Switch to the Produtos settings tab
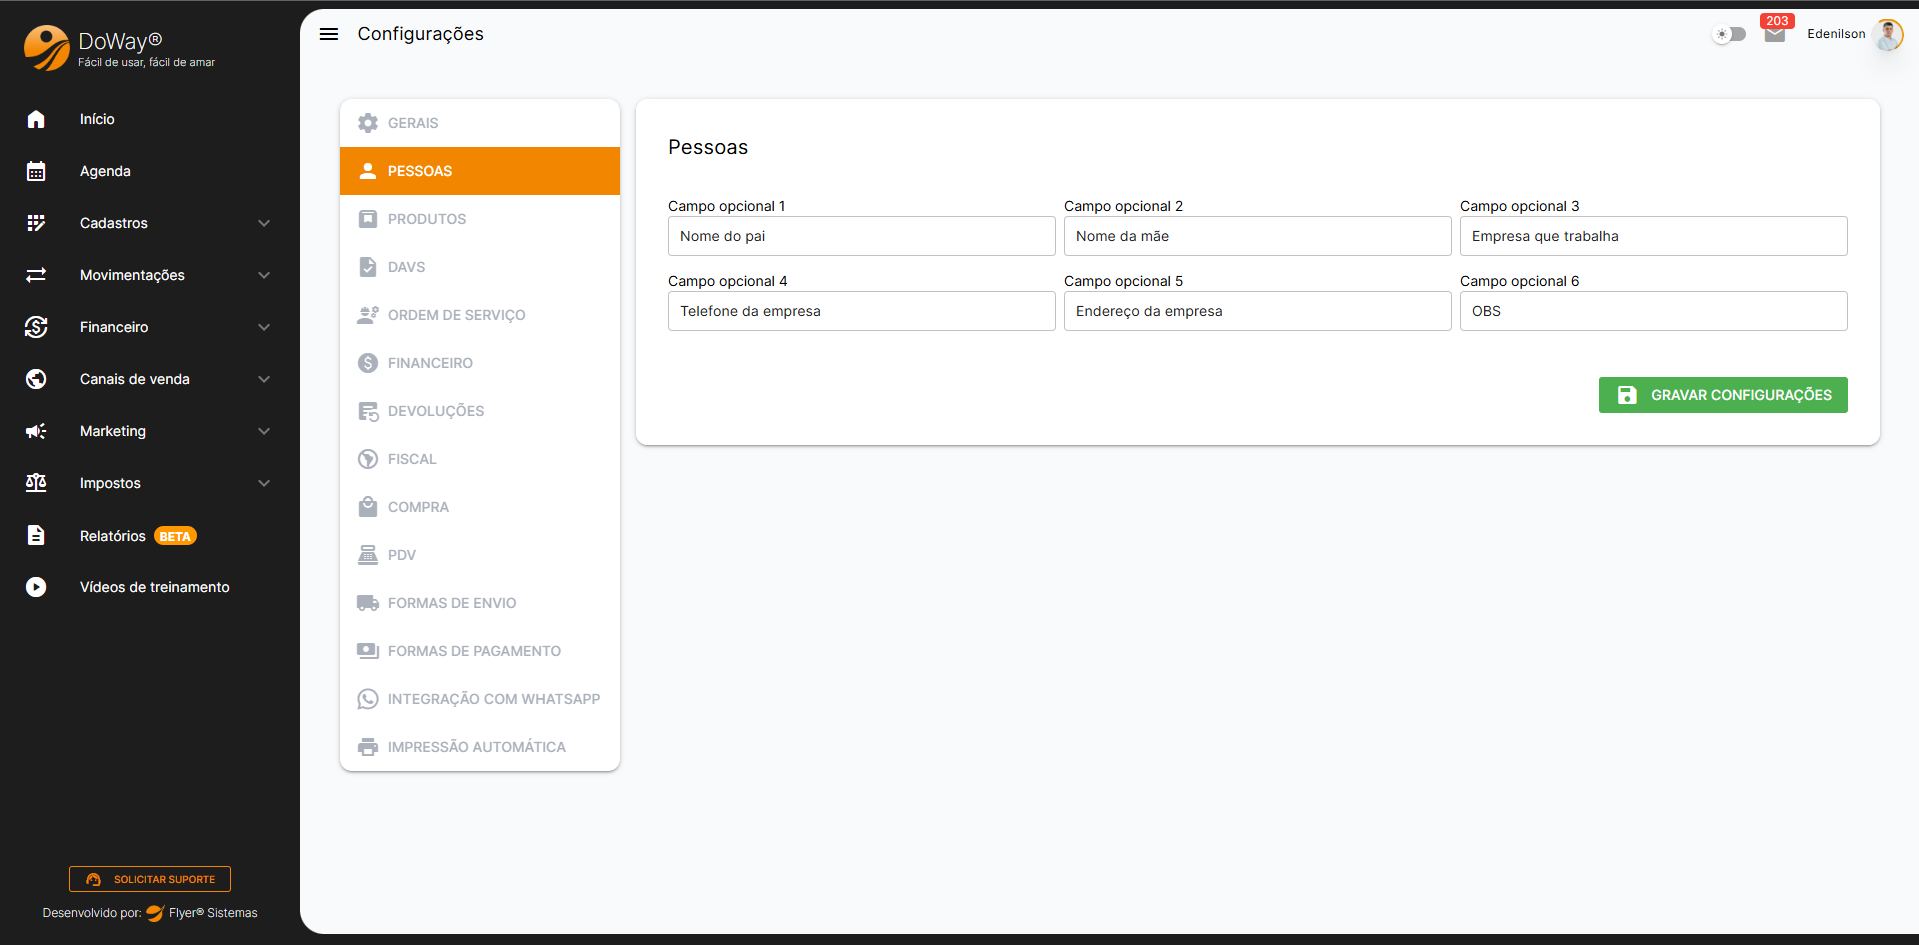Image resolution: width=1919 pixels, height=945 pixels. 427,219
